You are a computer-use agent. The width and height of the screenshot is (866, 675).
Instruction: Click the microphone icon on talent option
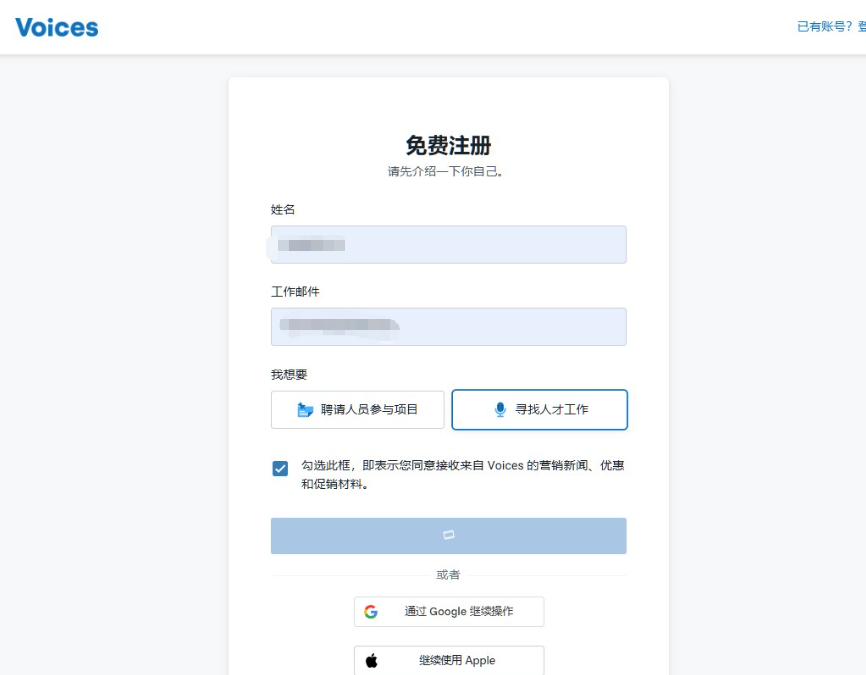(x=500, y=409)
